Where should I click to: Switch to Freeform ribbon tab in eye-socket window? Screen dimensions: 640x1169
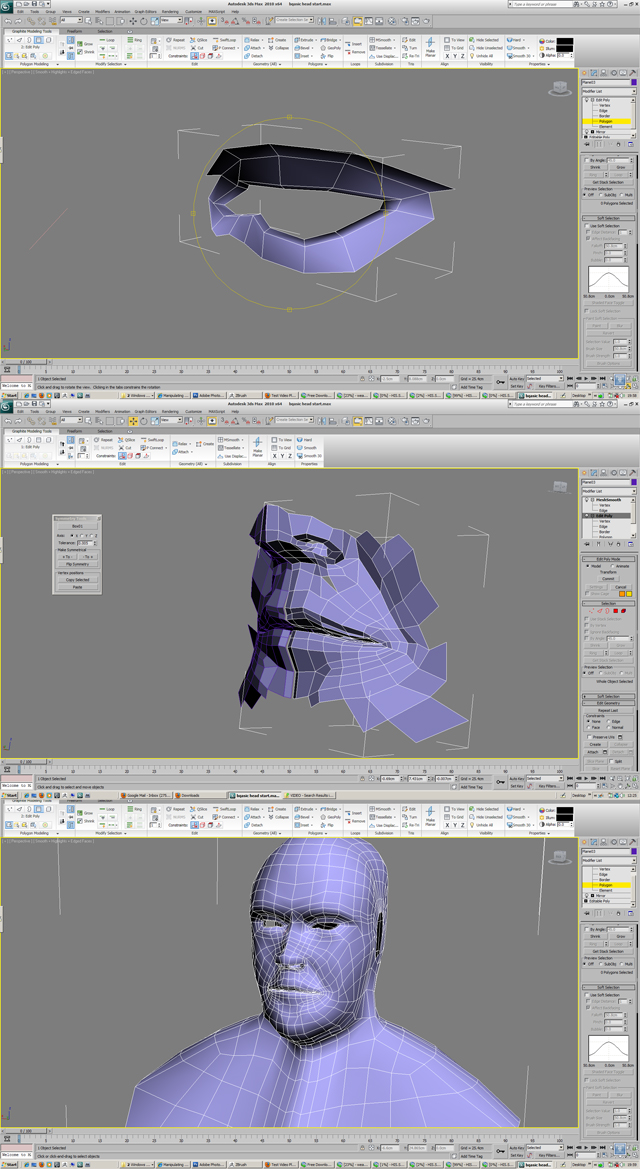click(x=75, y=31)
